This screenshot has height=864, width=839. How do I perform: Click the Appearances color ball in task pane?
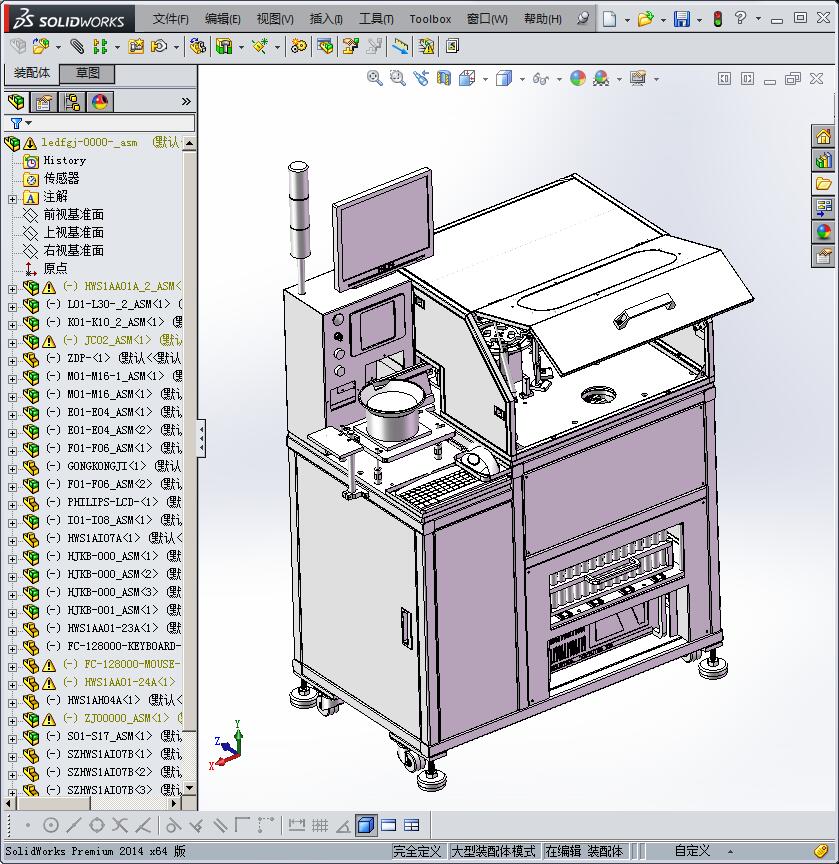pyautogui.click(x=823, y=232)
